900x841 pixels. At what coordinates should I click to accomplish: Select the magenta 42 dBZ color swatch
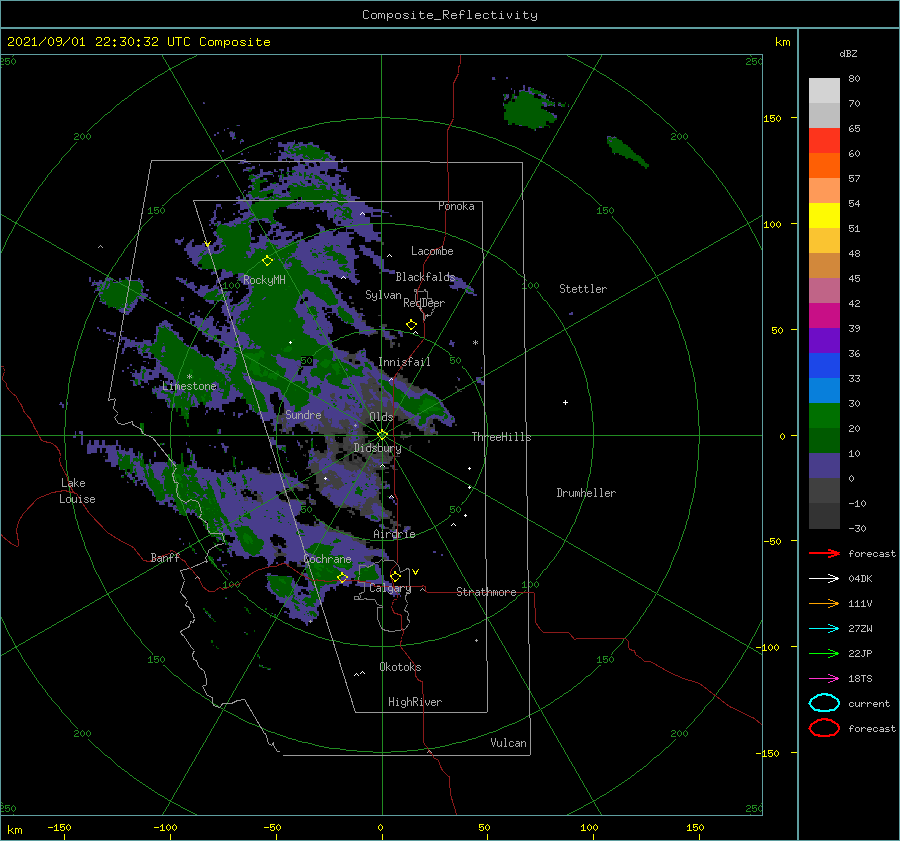coord(824,315)
